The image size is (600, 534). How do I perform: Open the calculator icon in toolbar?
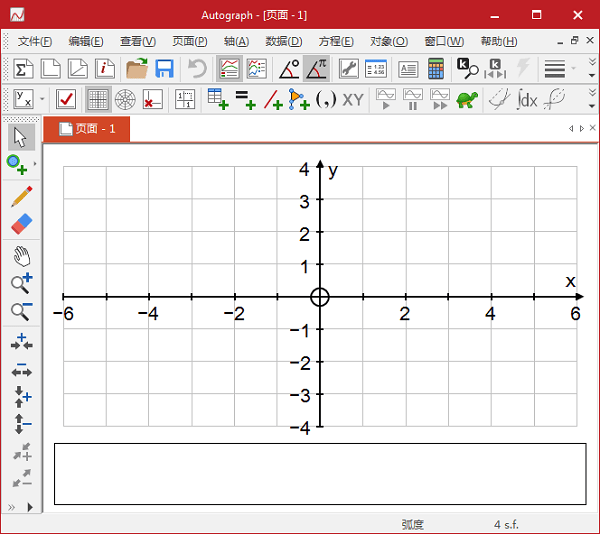point(436,69)
